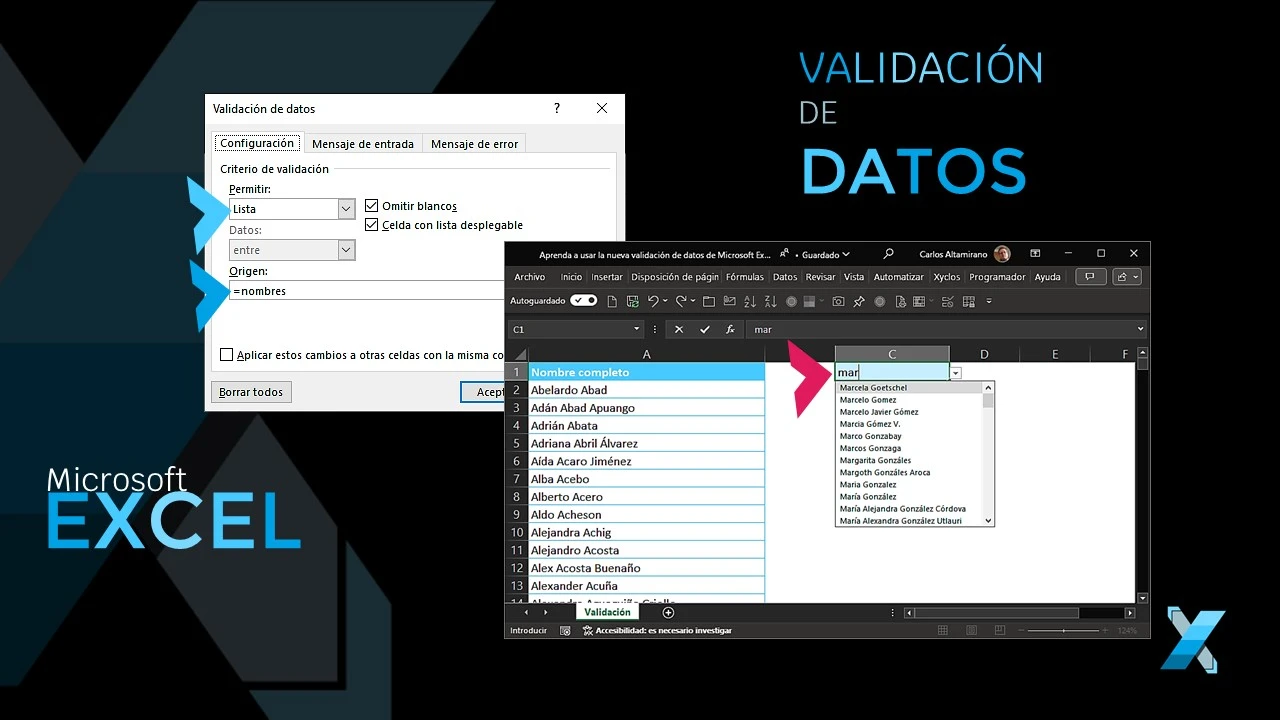Open the Permitir Lista dropdown

click(346, 209)
